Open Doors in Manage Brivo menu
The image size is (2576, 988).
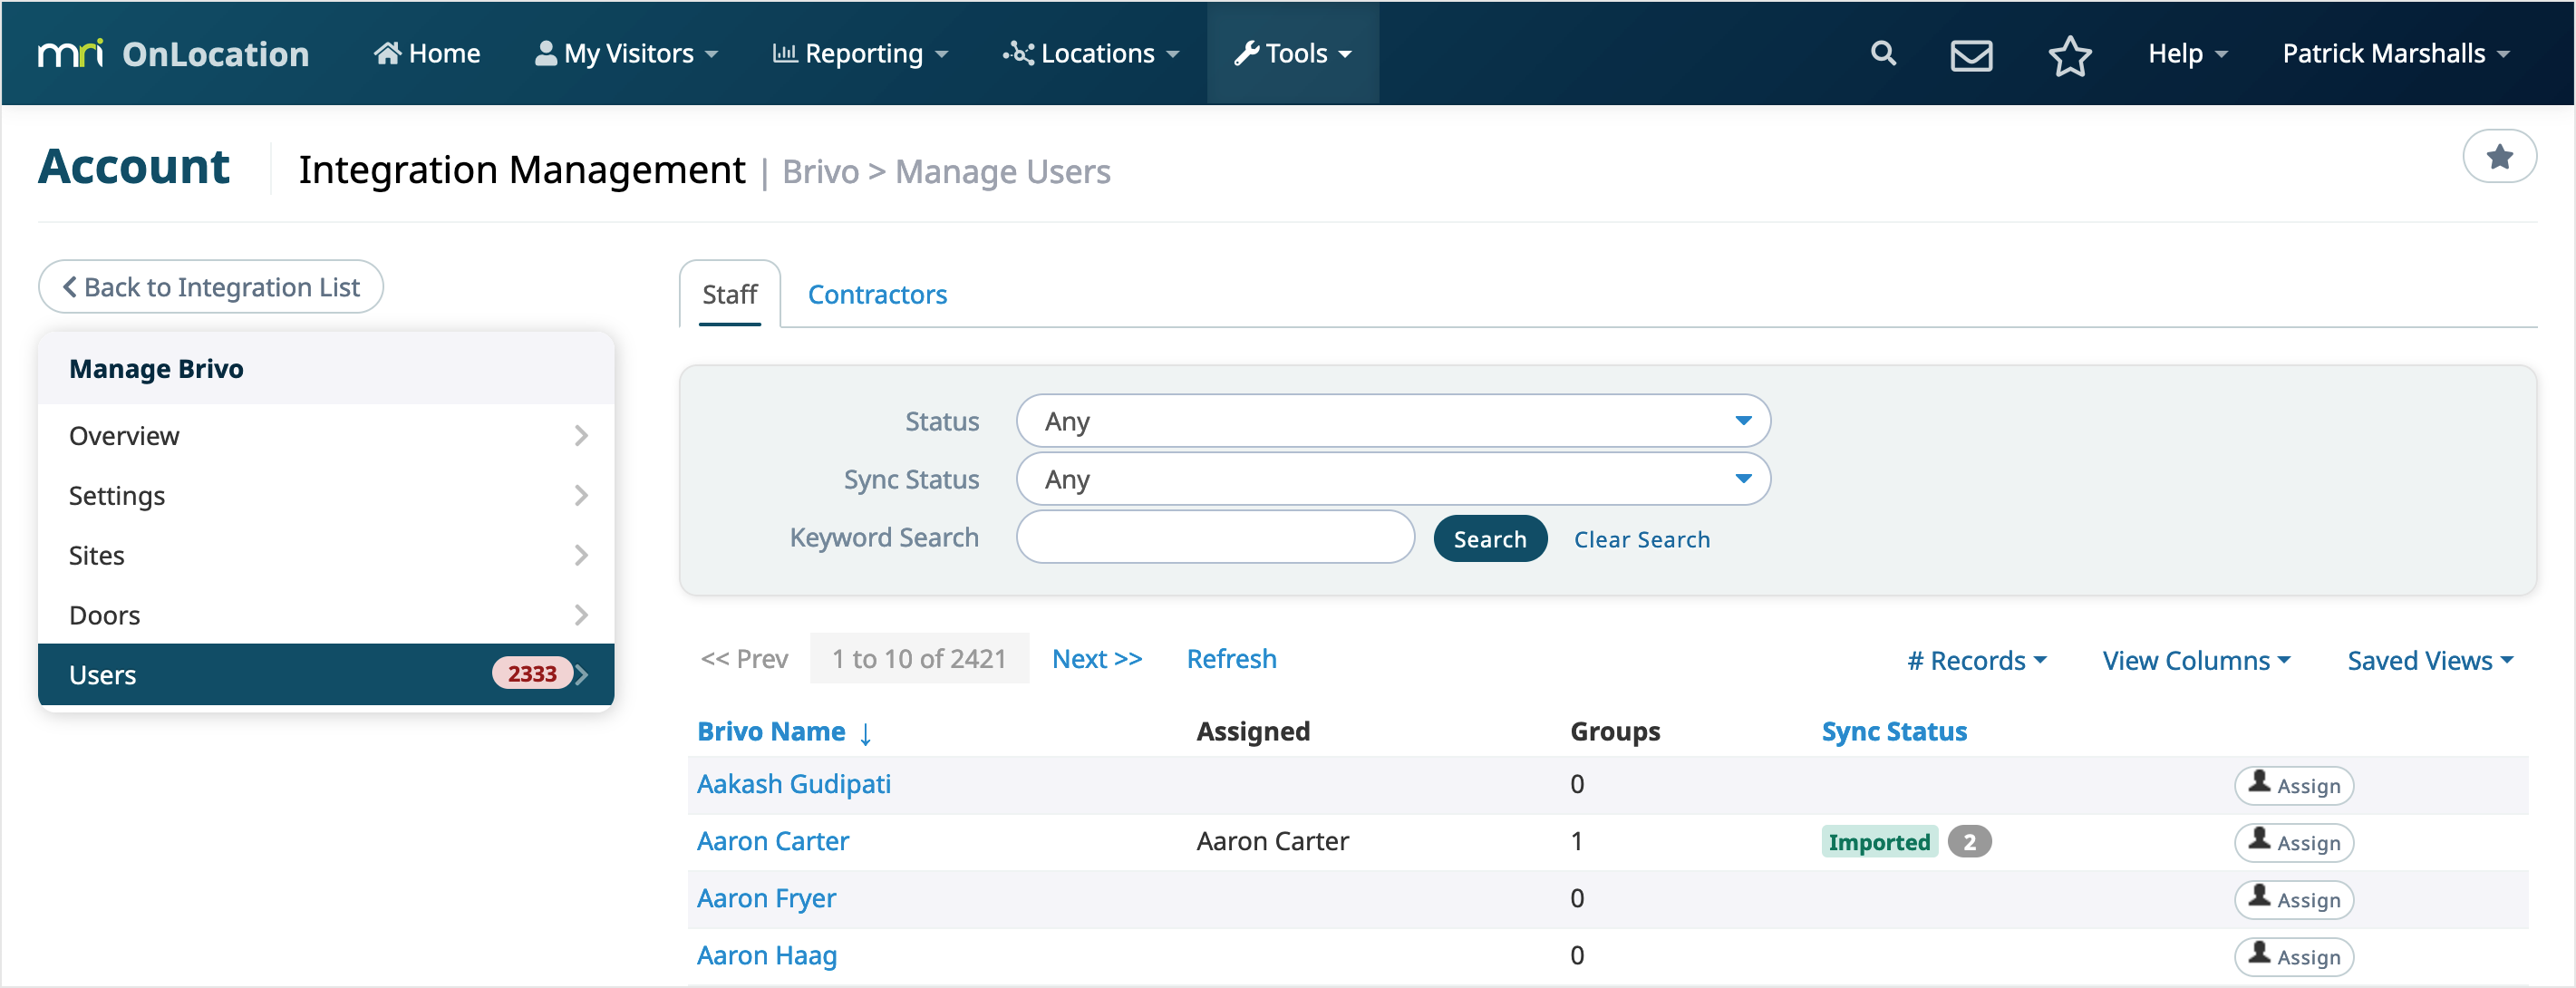click(x=326, y=615)
